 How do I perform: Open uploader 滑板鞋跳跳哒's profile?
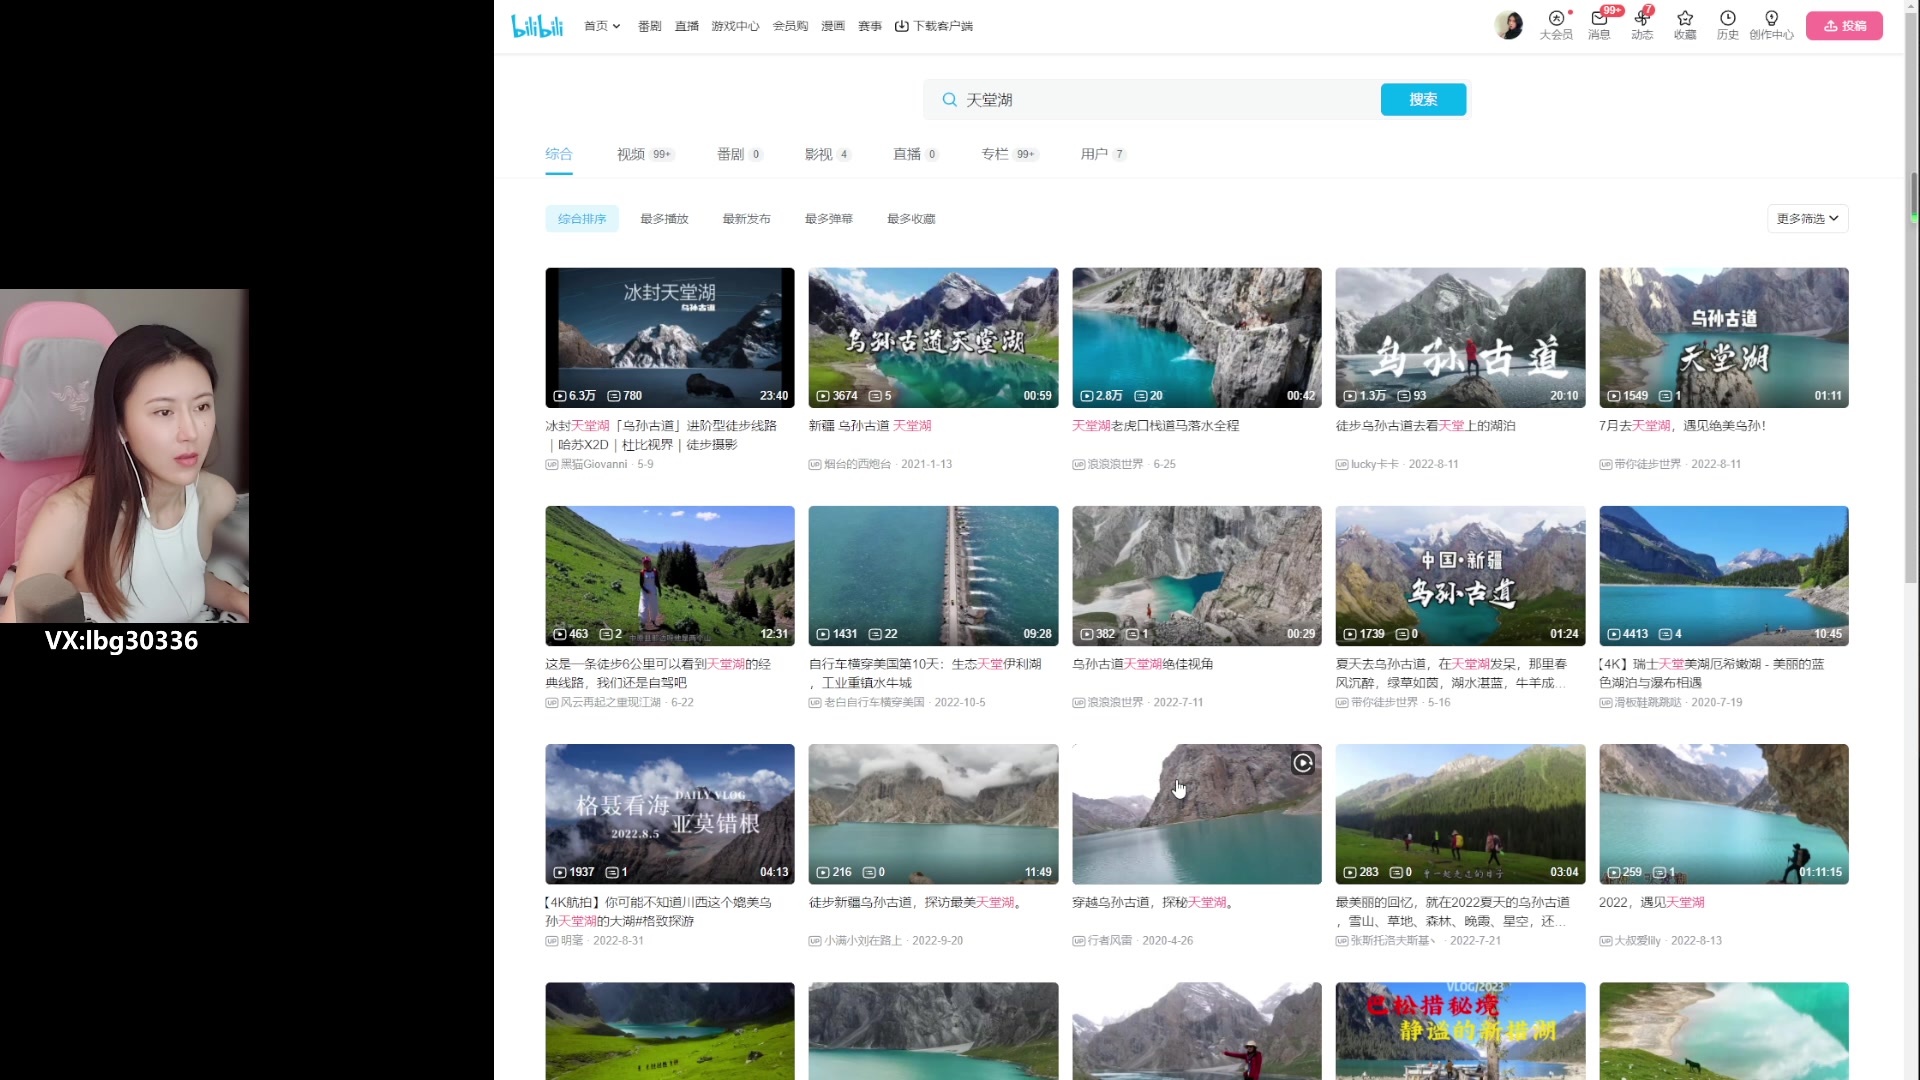click(x=1648, y=703)
